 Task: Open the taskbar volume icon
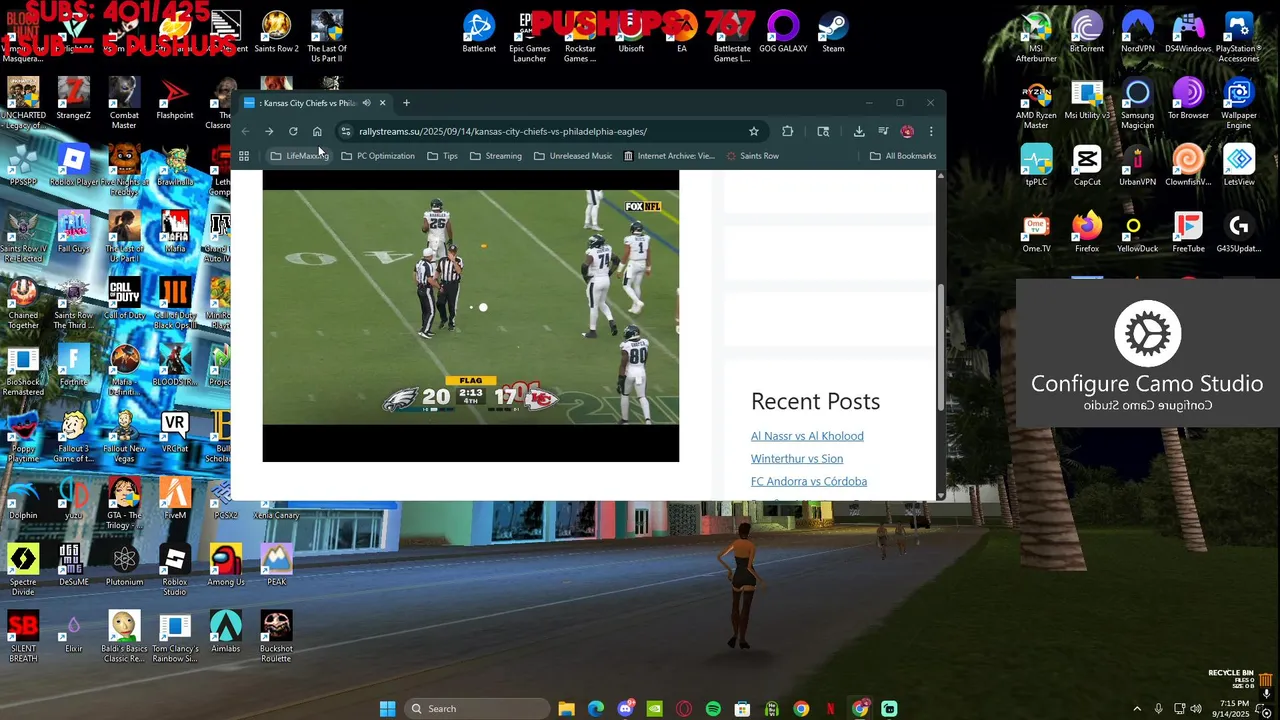pos(1196,709)
